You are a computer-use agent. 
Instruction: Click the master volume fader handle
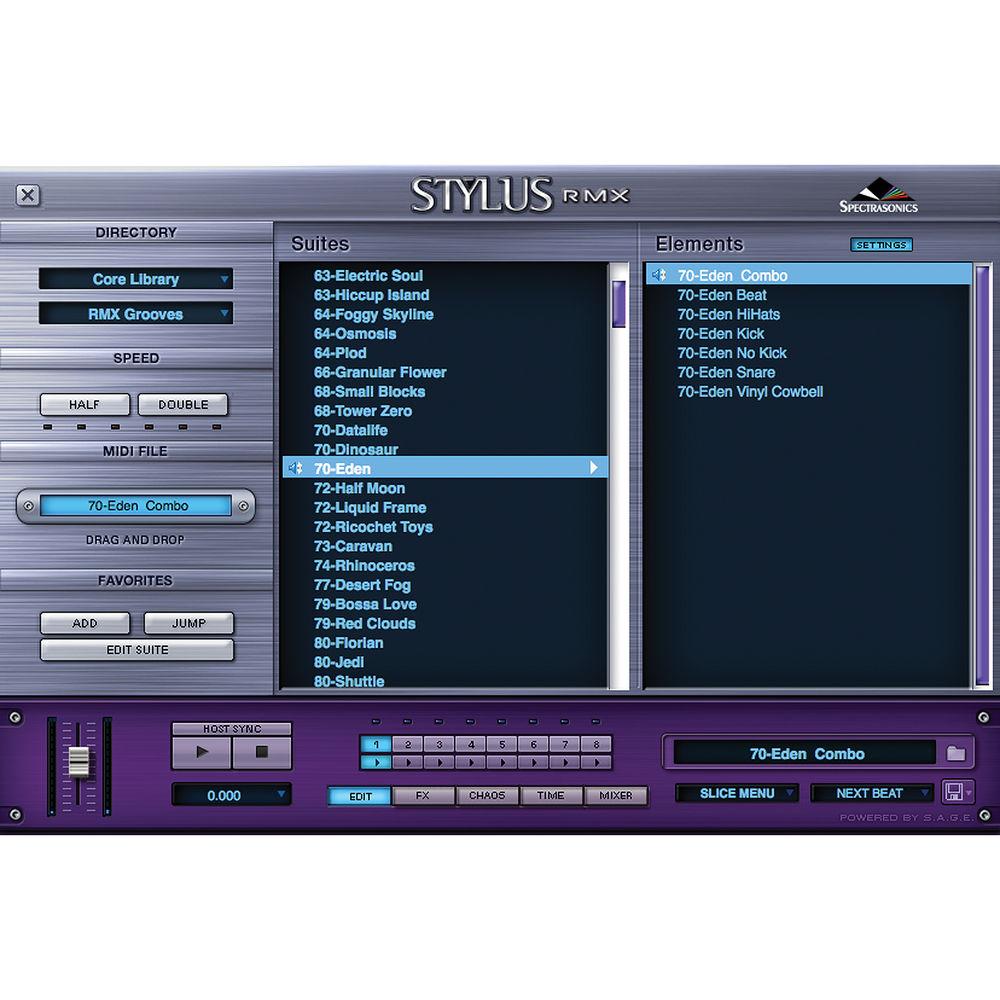tap(79, 762)
